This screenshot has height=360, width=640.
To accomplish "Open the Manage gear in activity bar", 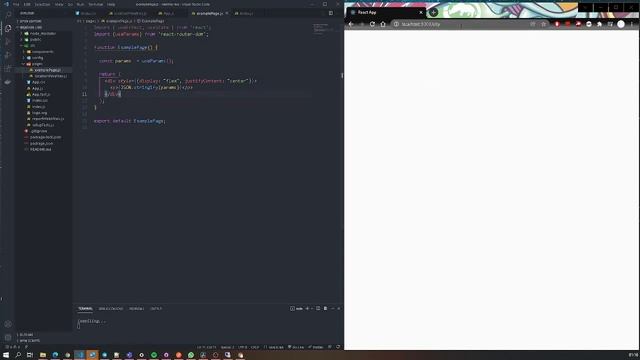I will tap(8, 338).
